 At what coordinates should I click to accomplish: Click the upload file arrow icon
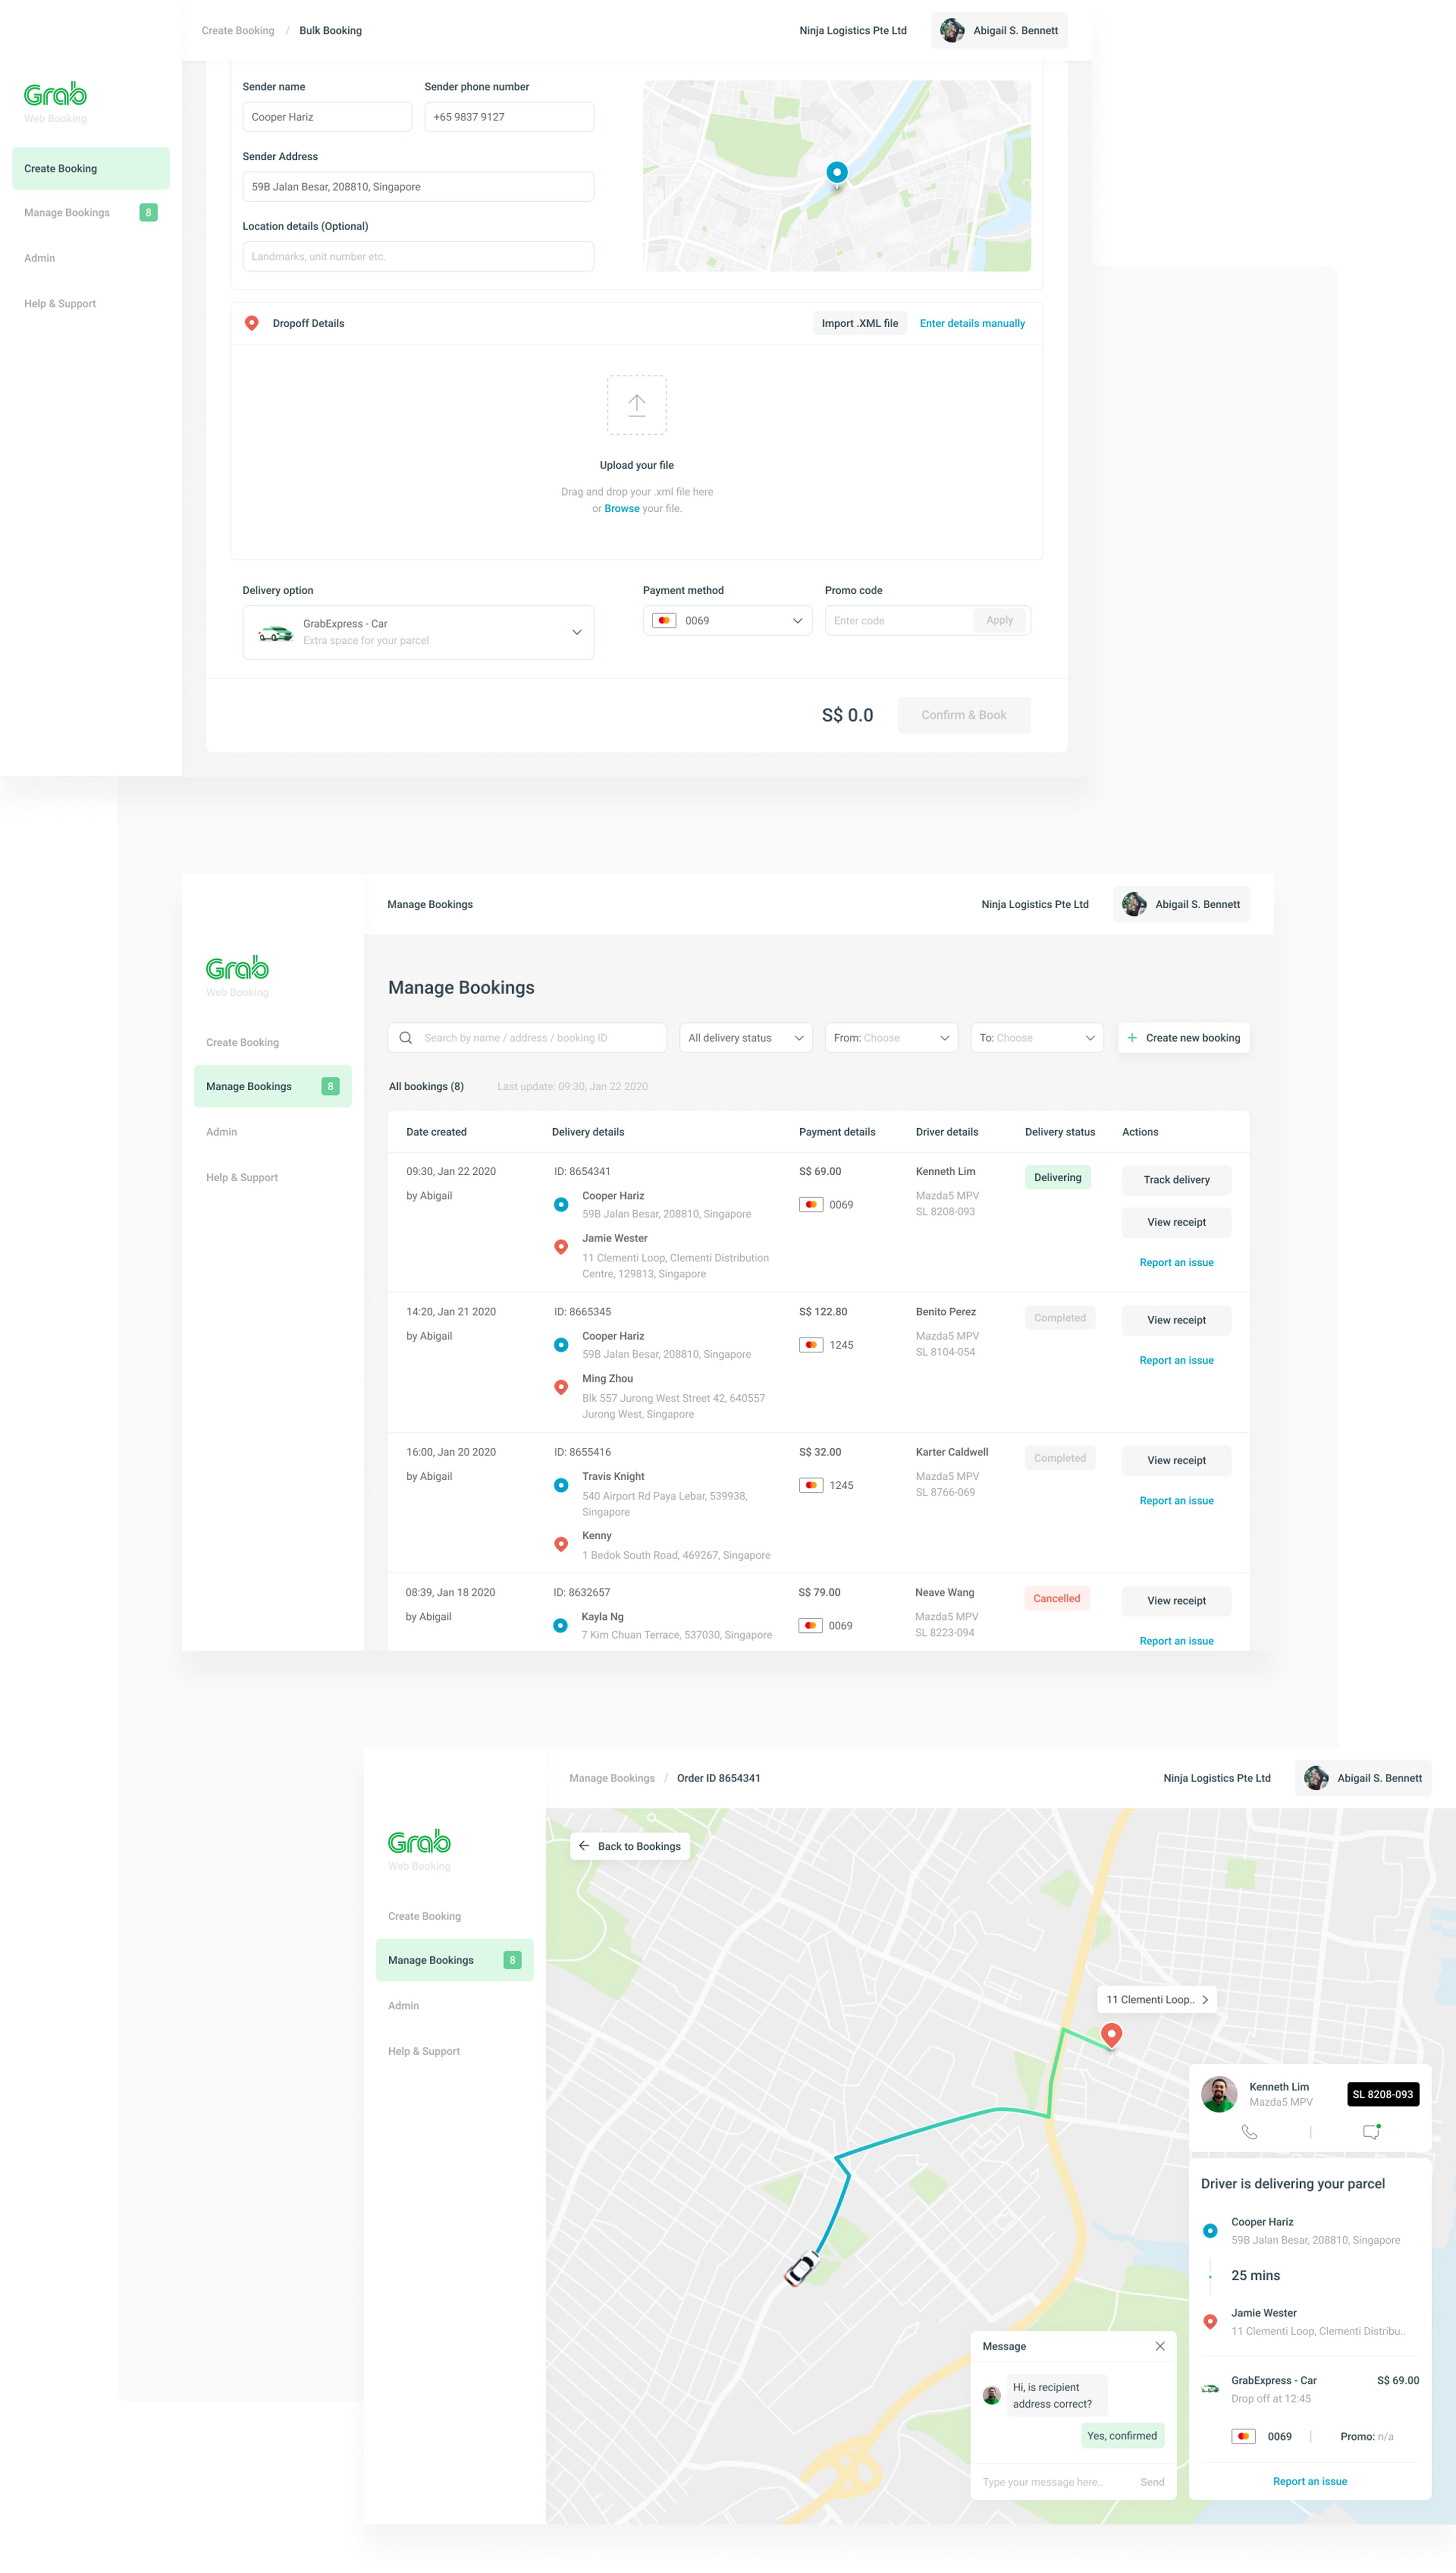pyautogui.click(x=636, y=404)
